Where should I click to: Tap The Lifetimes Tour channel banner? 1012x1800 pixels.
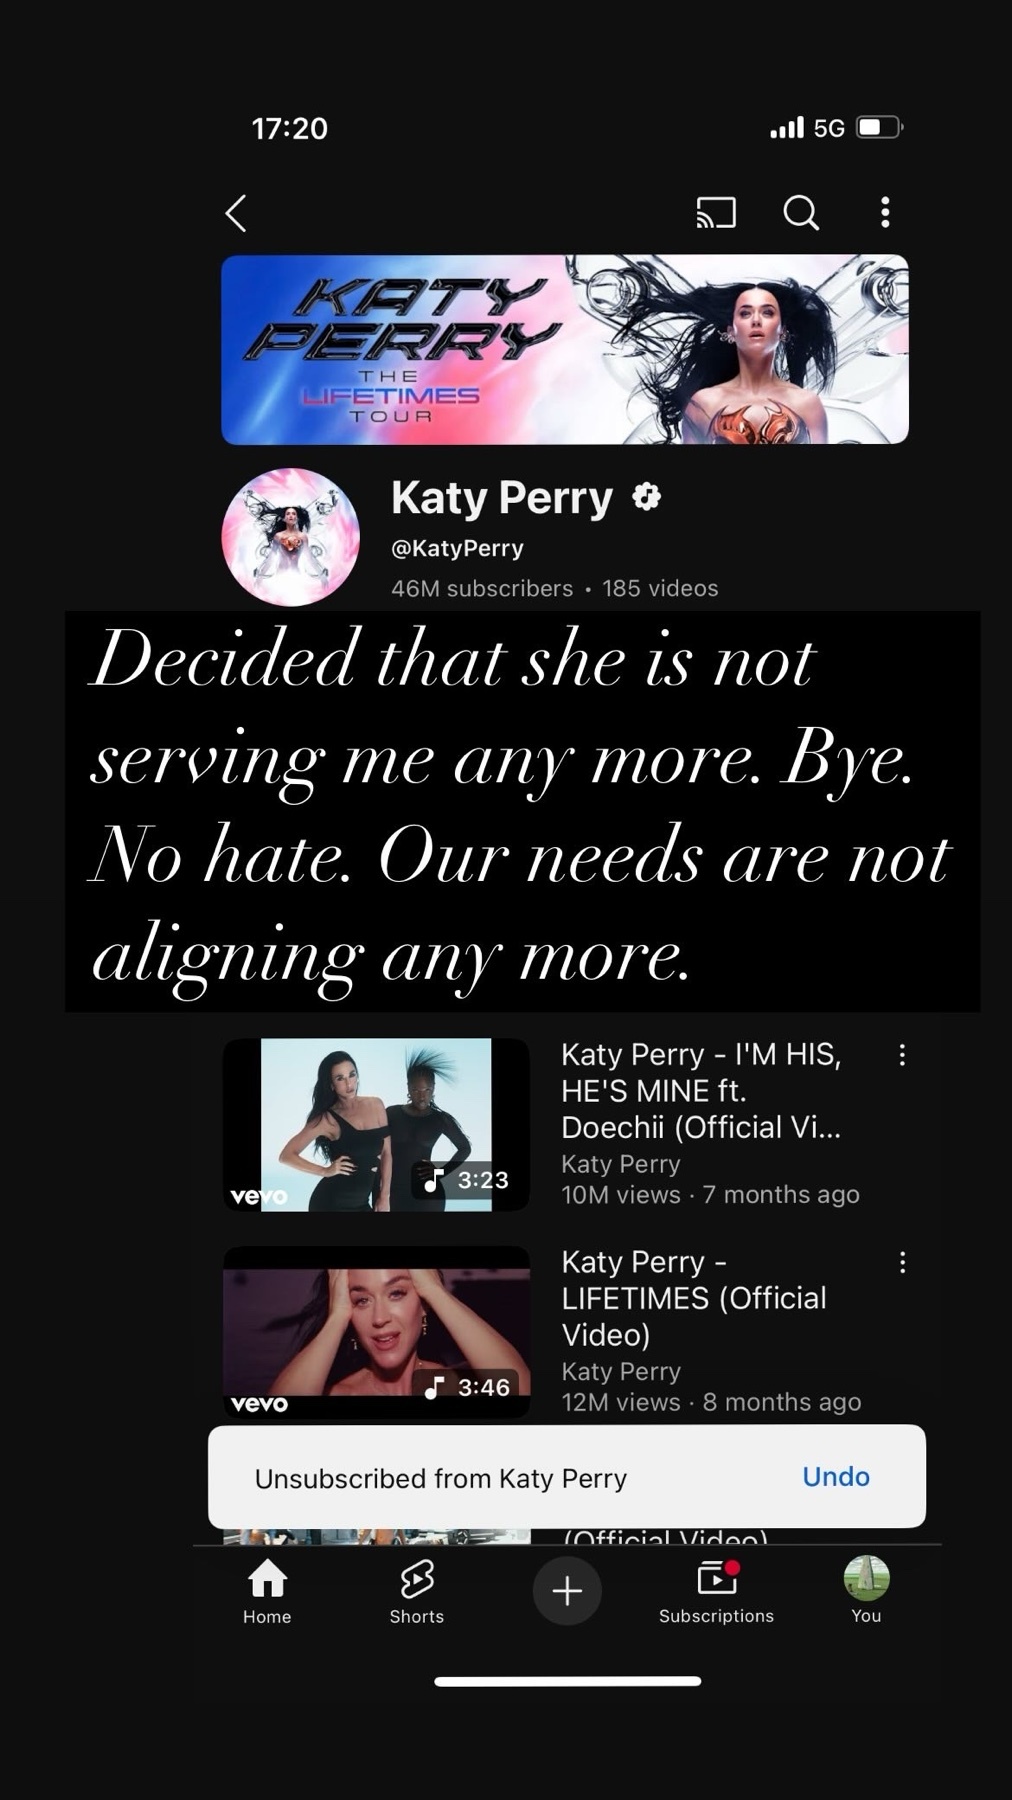pos(565,349)
